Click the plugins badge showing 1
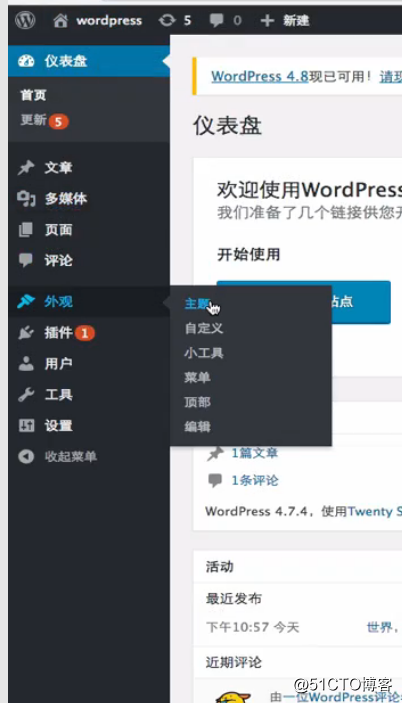Viewport: 402px width, 703px height. coord(85,333)
